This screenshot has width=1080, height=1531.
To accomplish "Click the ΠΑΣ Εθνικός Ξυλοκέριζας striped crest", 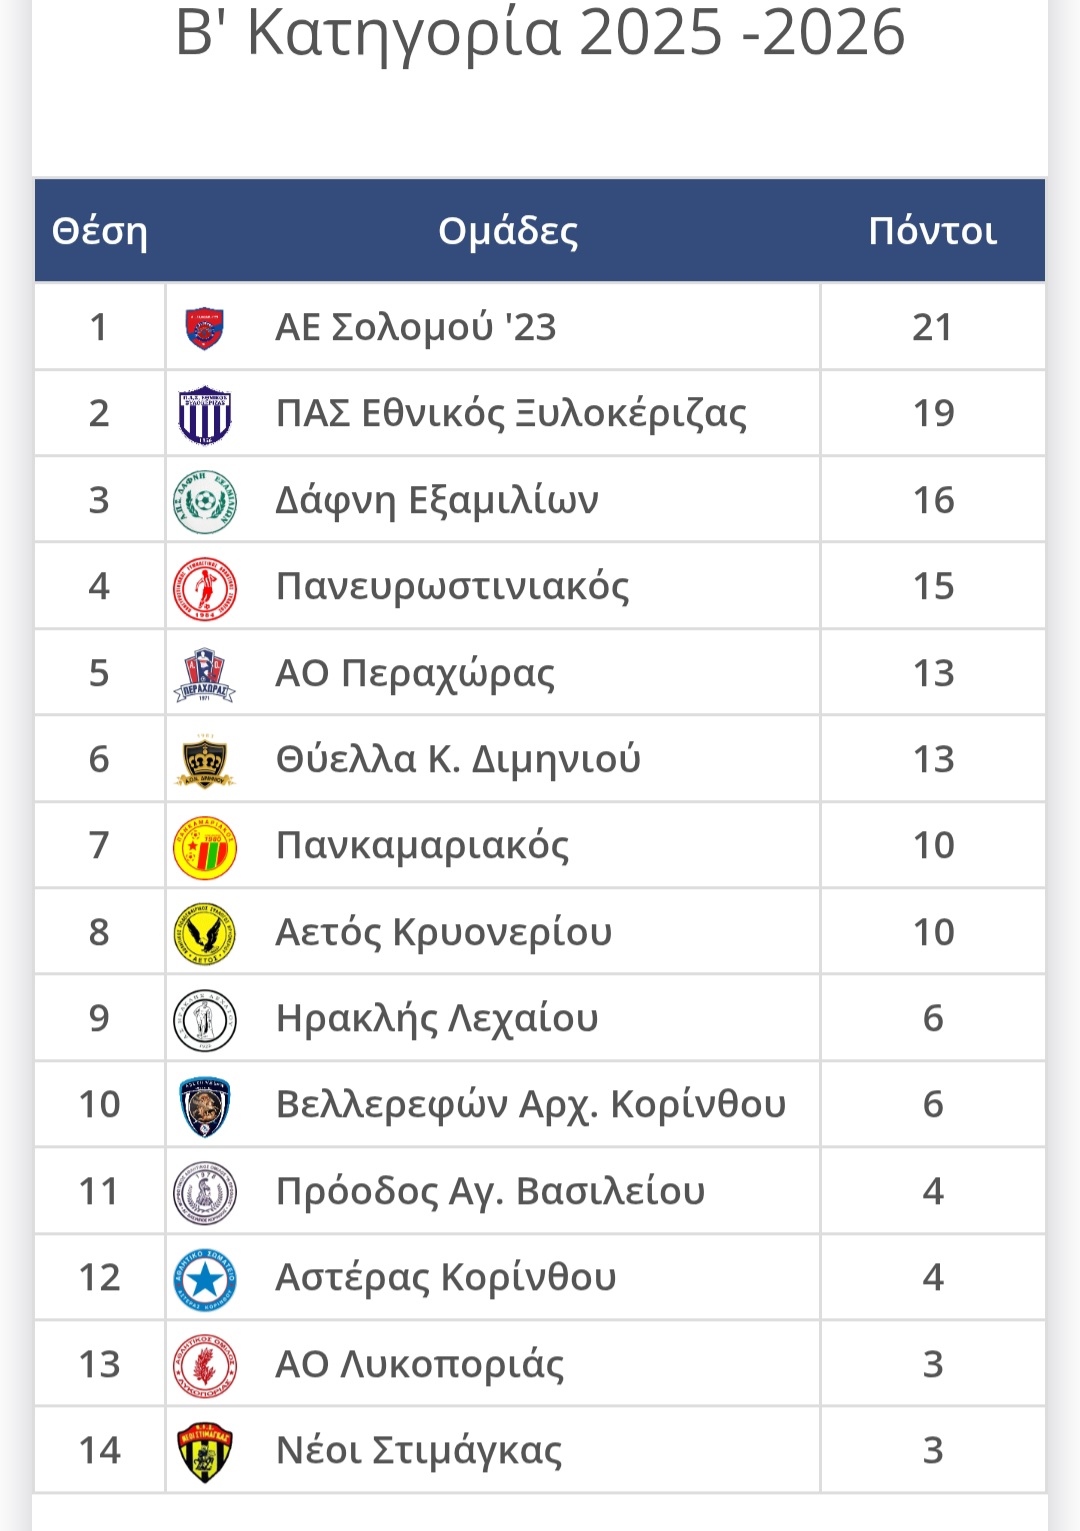I will point(205,414).
